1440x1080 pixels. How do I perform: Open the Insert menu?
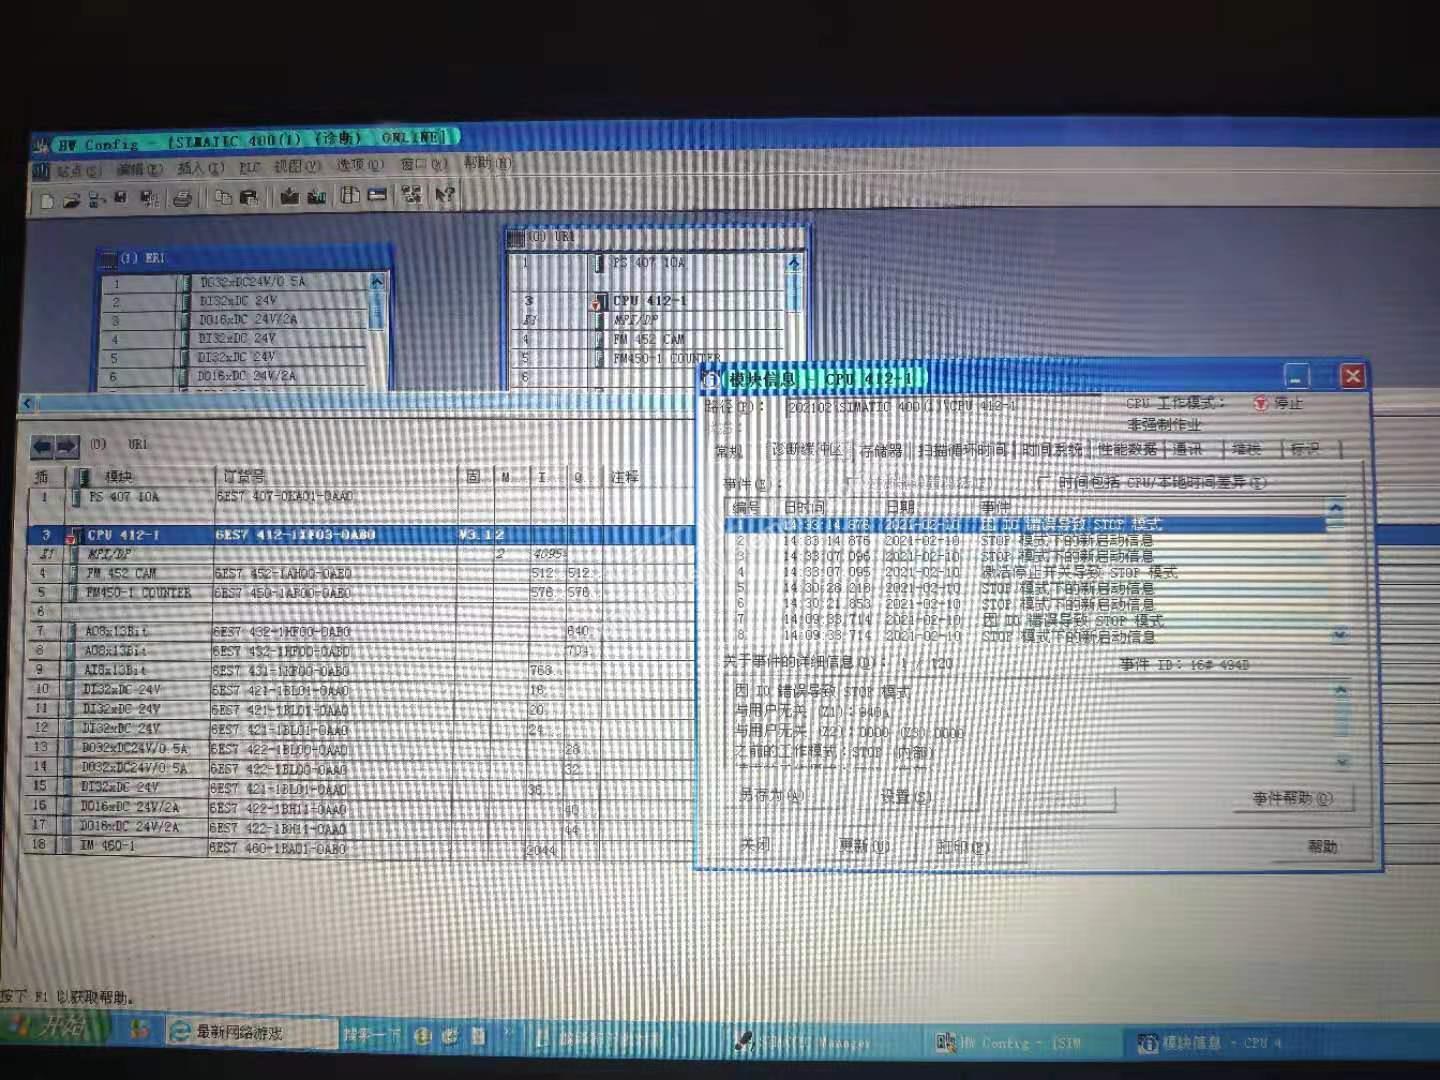(201, 168)
